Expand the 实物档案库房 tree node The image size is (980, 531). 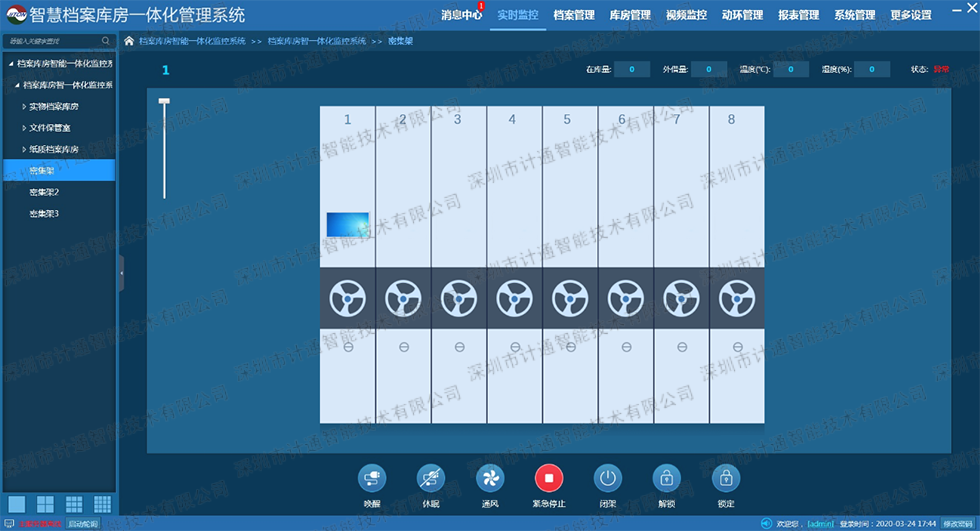coord(24,106)
